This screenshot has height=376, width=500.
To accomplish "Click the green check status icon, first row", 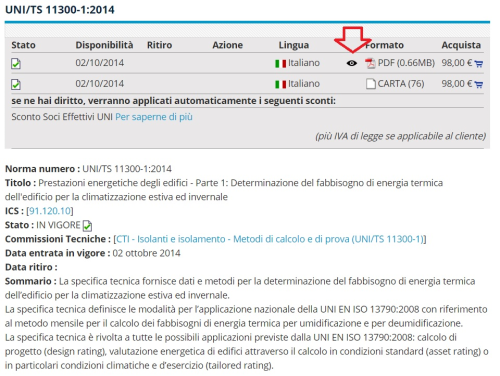I will [16, 63].
